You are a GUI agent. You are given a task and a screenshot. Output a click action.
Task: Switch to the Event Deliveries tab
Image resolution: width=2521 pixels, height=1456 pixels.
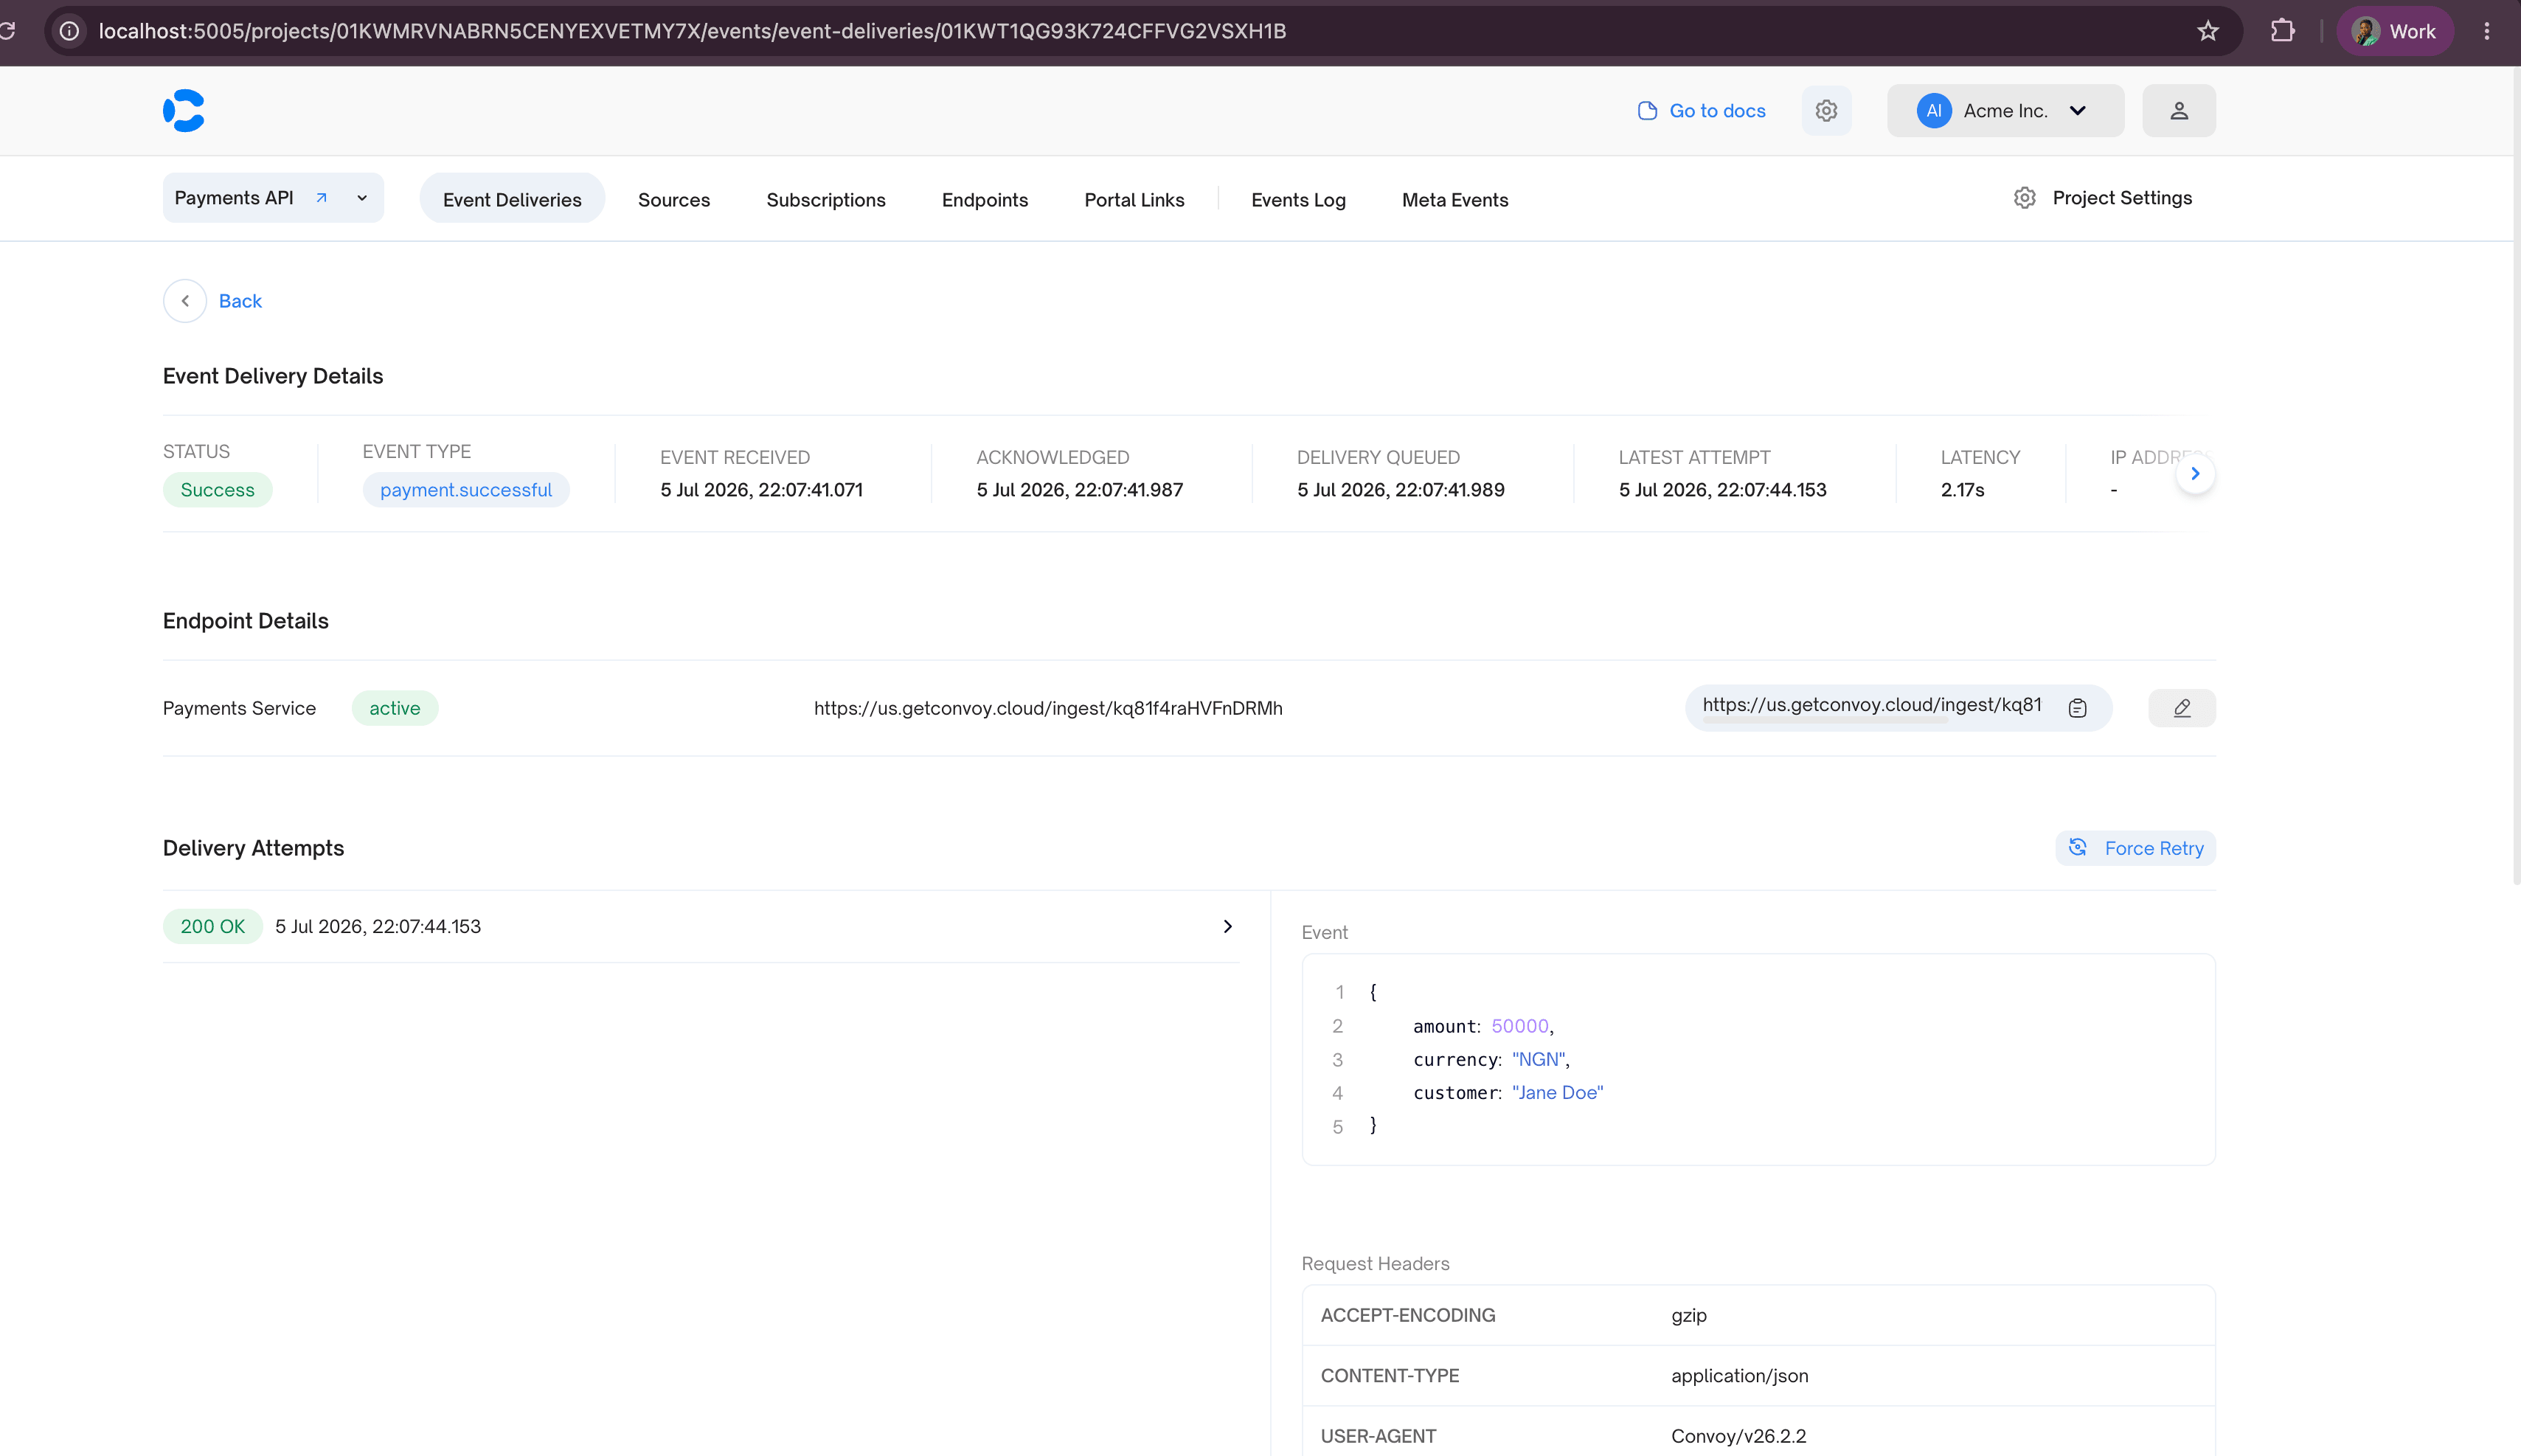512,199
